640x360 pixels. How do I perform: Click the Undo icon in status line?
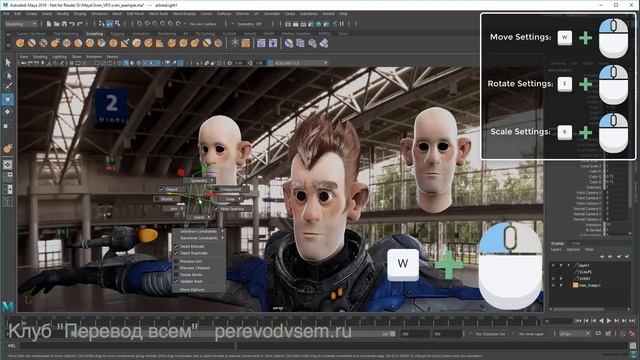(72, 24)
